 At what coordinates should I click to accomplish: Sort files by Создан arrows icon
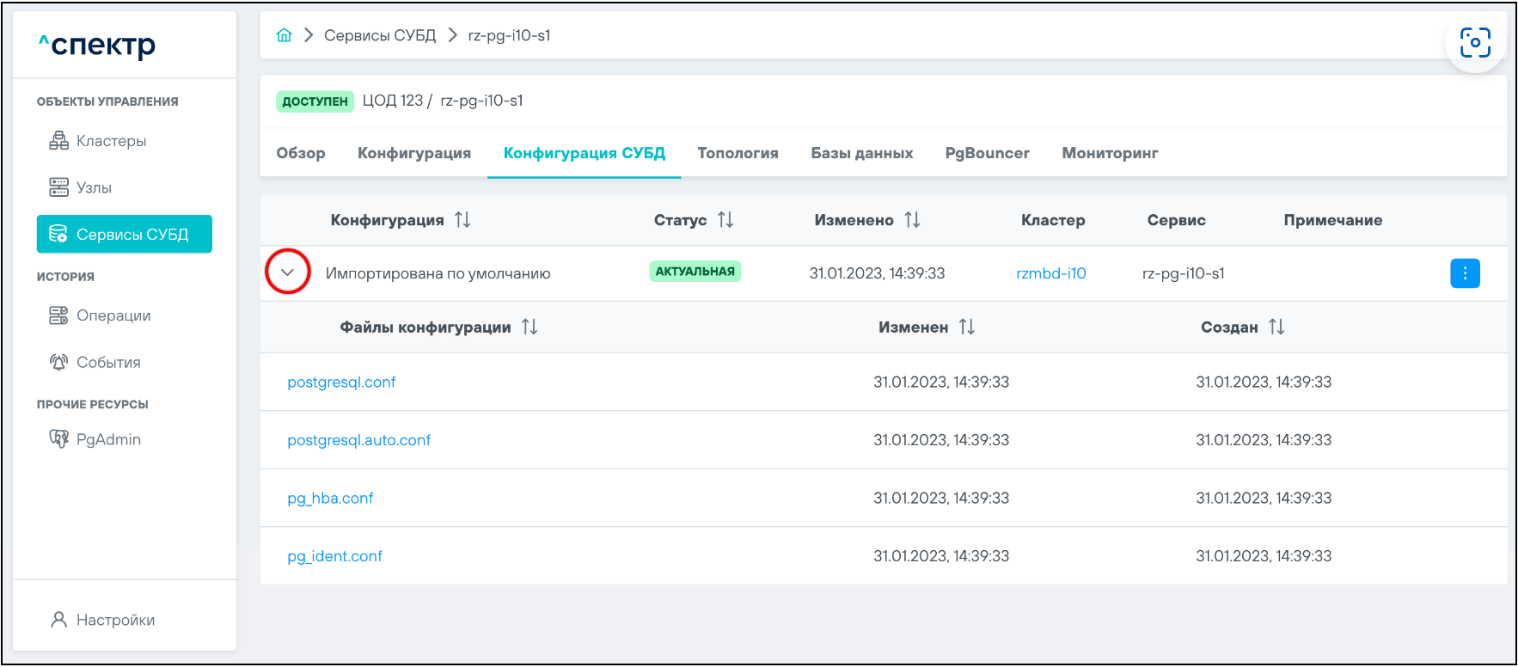pos(1276,328)
